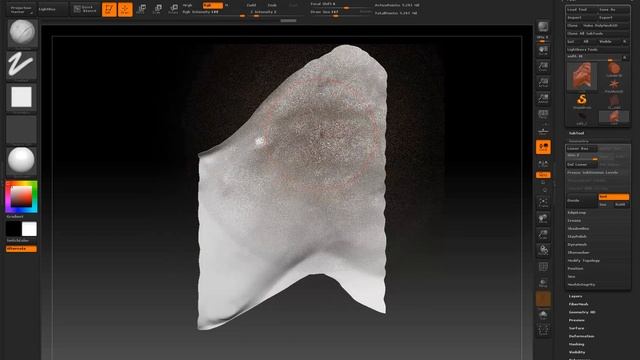This screenshot has height=360, width=640.
Task: Toggle the Floor grid
Action: [543, 131]
